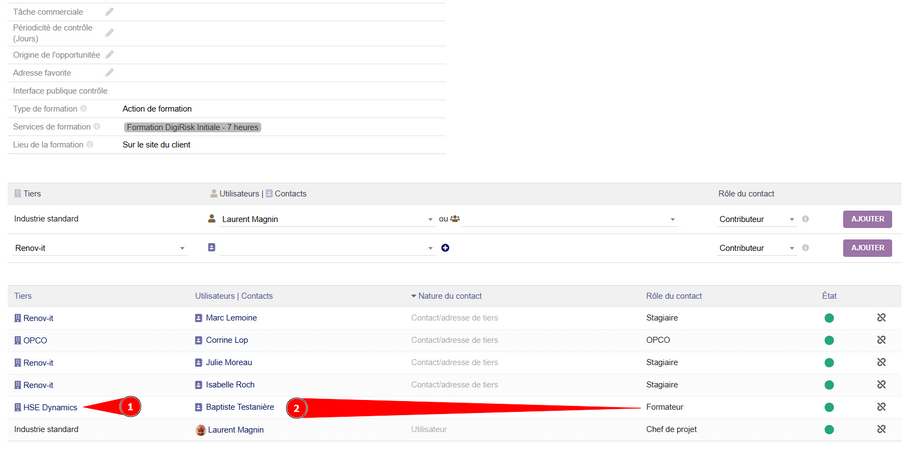This screenshot has width=915, height=450.
Task: Open the HSE Dynamics tiers link
Action: click(50, 407)
